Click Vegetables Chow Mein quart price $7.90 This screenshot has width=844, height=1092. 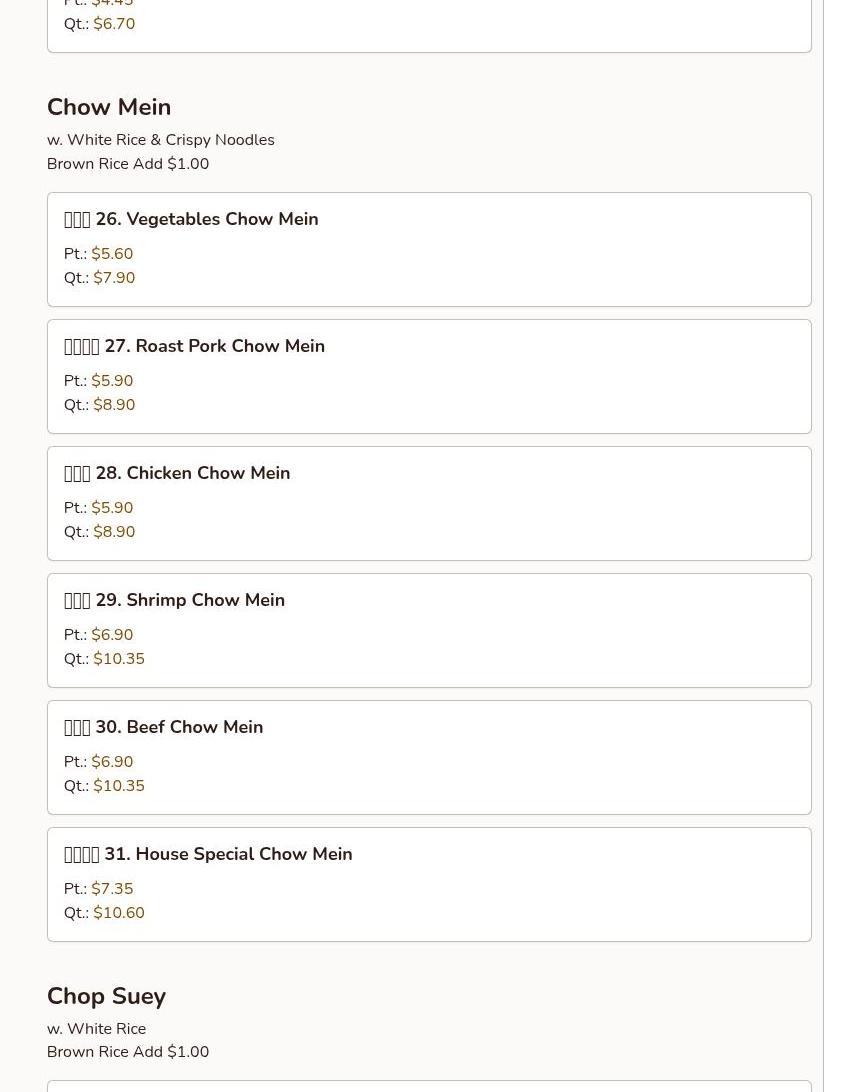click(x=114, y=278)
